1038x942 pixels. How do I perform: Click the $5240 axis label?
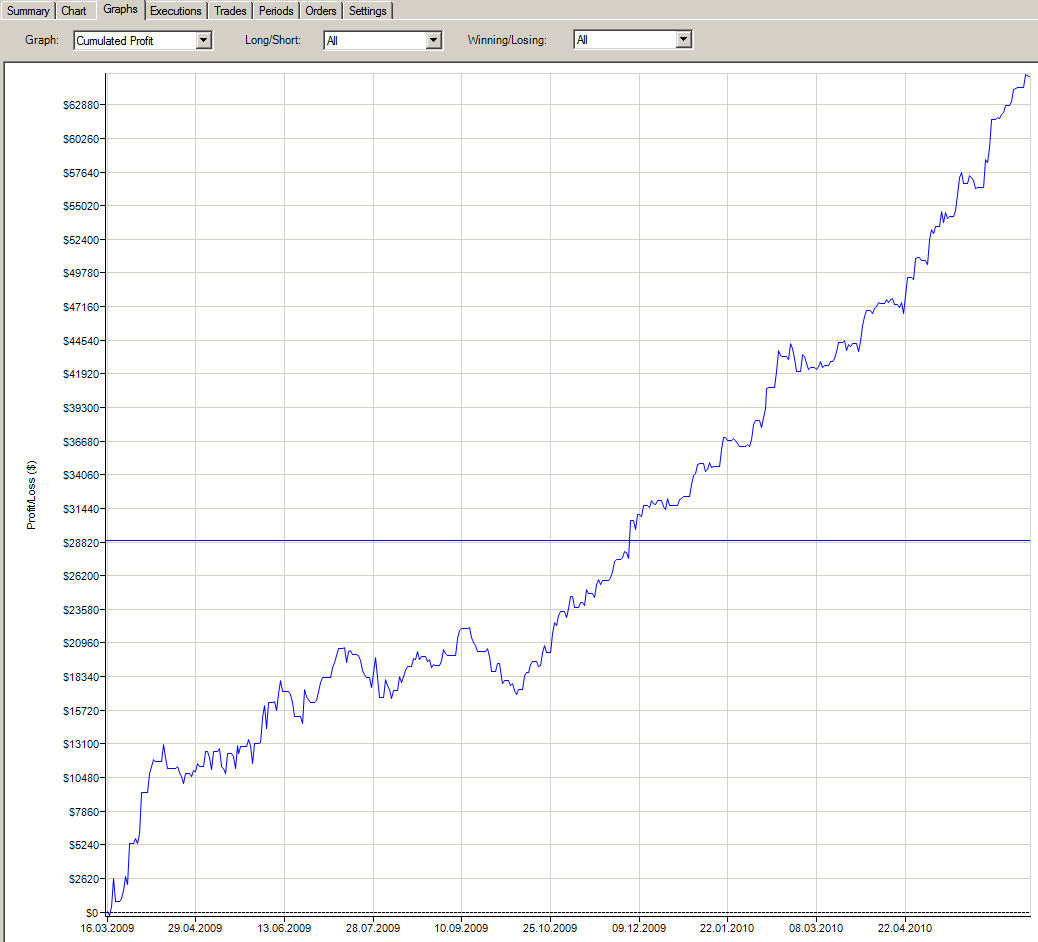pyautogui.click(x=84, y=845)
